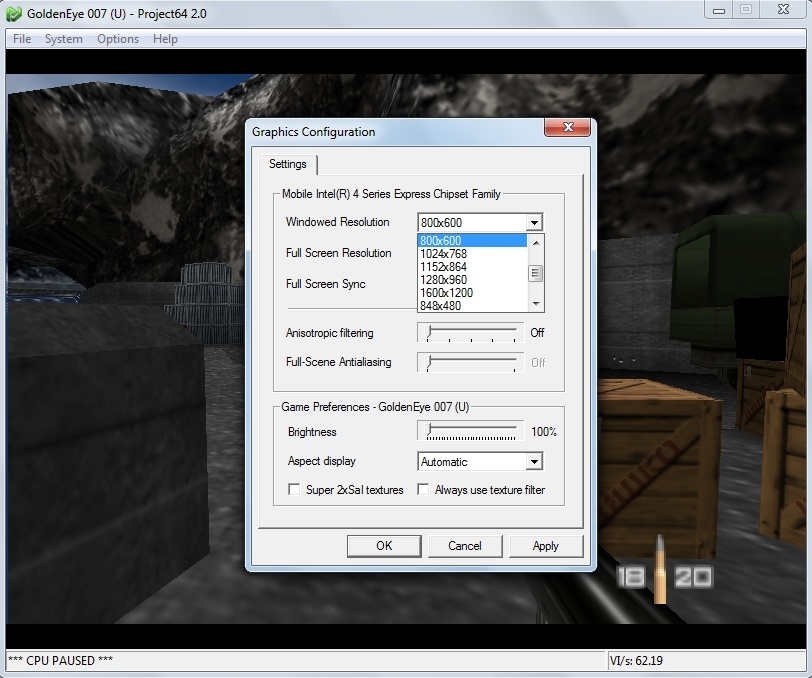This screenshot has width=812, height=678.
Task: Click the VI/s: 62.19 status bar readout
Action: click(x=636, y=661)
